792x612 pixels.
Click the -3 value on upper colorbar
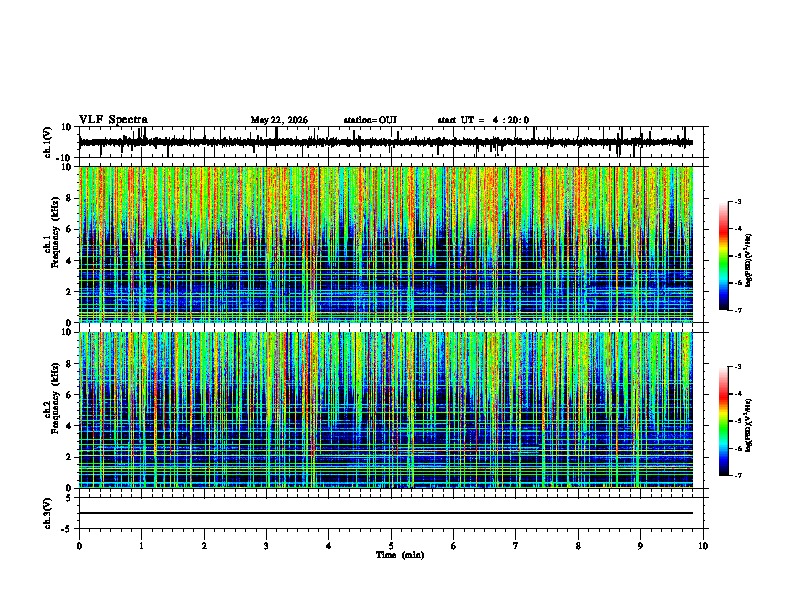pos(737,202)
